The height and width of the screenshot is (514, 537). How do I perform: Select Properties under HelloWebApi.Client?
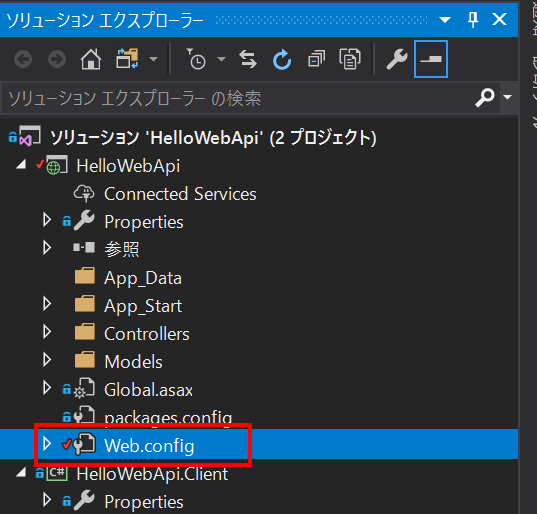click(144, 502)
